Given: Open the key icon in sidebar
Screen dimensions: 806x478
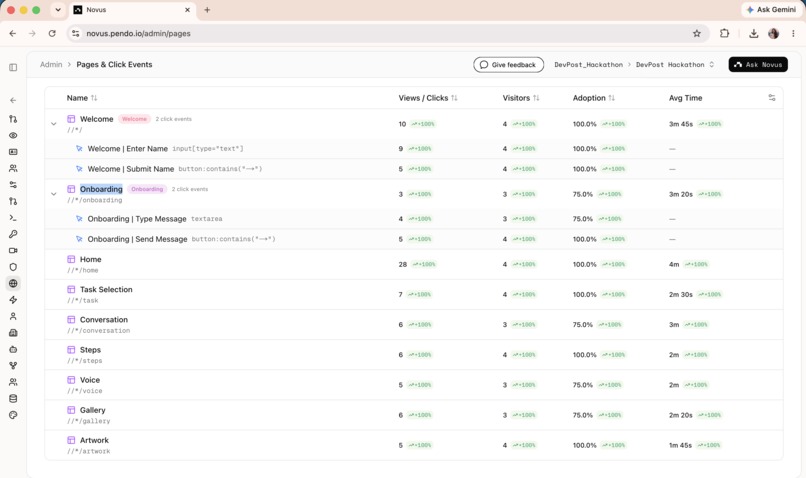Looking at the screenshot, I should 13,234.
